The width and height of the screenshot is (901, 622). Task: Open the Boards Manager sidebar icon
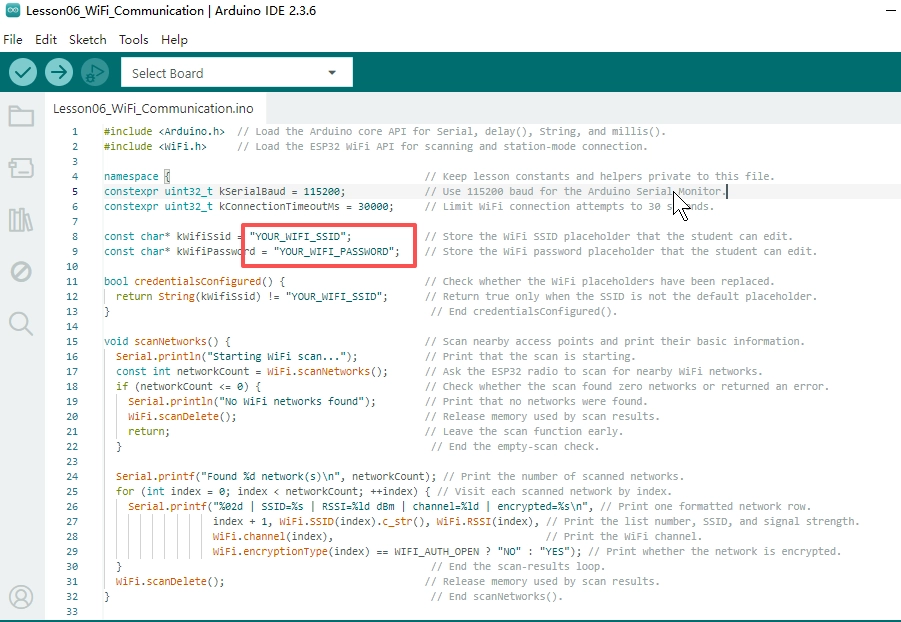pos(21,168)
